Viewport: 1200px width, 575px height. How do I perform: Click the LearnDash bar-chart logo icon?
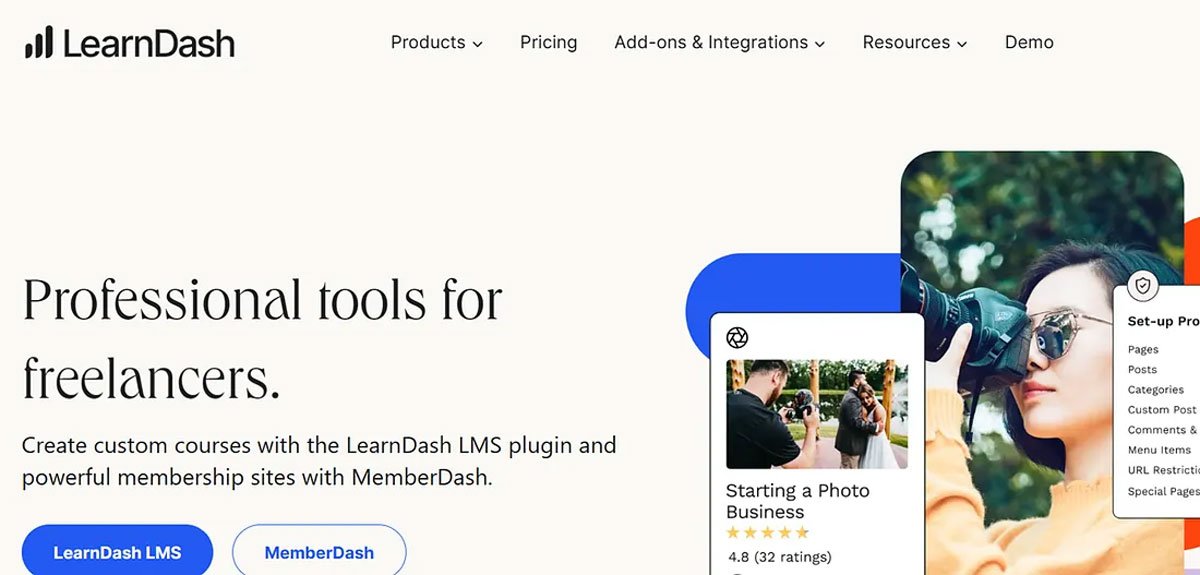[x=38, y=42]
